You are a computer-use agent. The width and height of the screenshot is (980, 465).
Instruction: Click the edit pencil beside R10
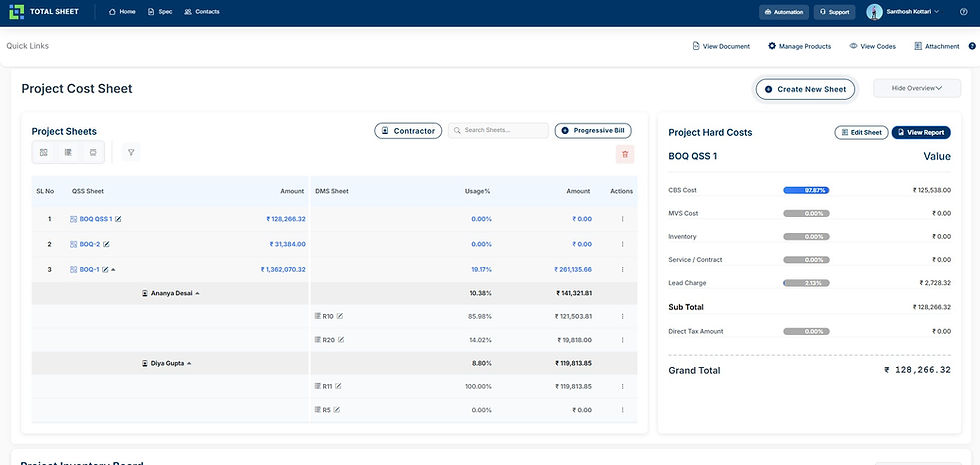click(x=340, y=316)
